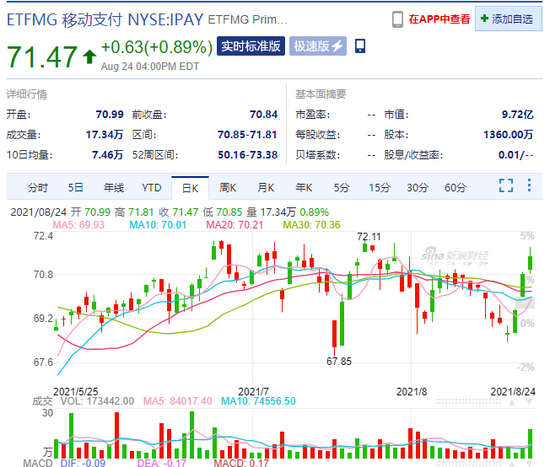Click the volume MA5: 84017.40 label

[x=177, y=401]
